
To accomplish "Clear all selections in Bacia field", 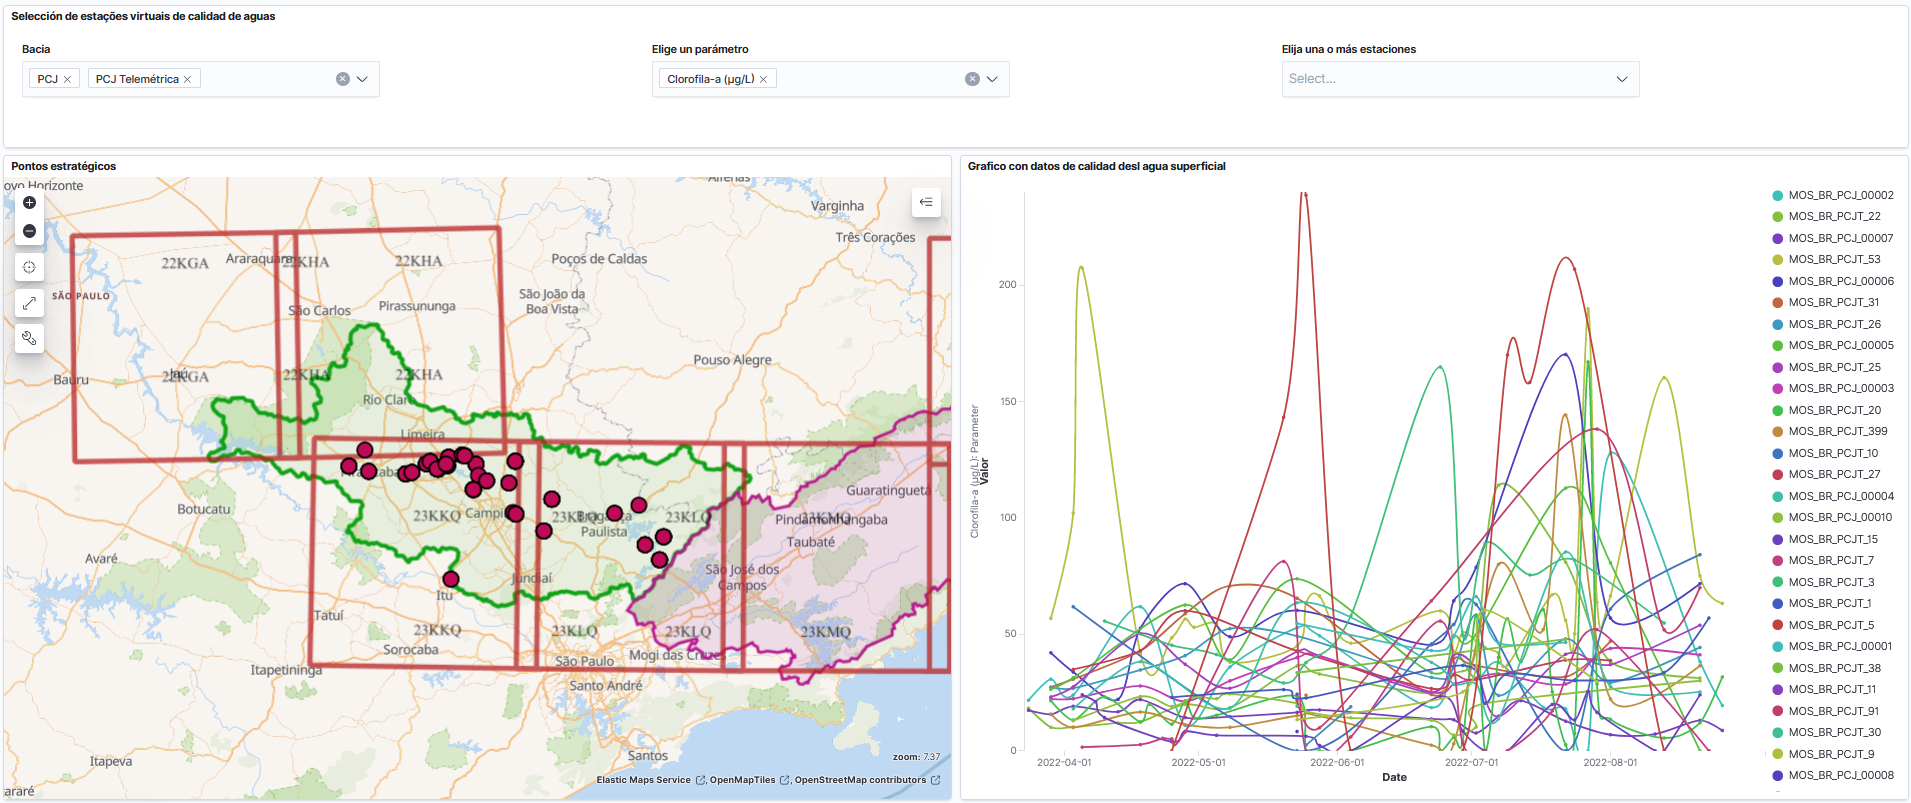I will [x=343, y=79].
